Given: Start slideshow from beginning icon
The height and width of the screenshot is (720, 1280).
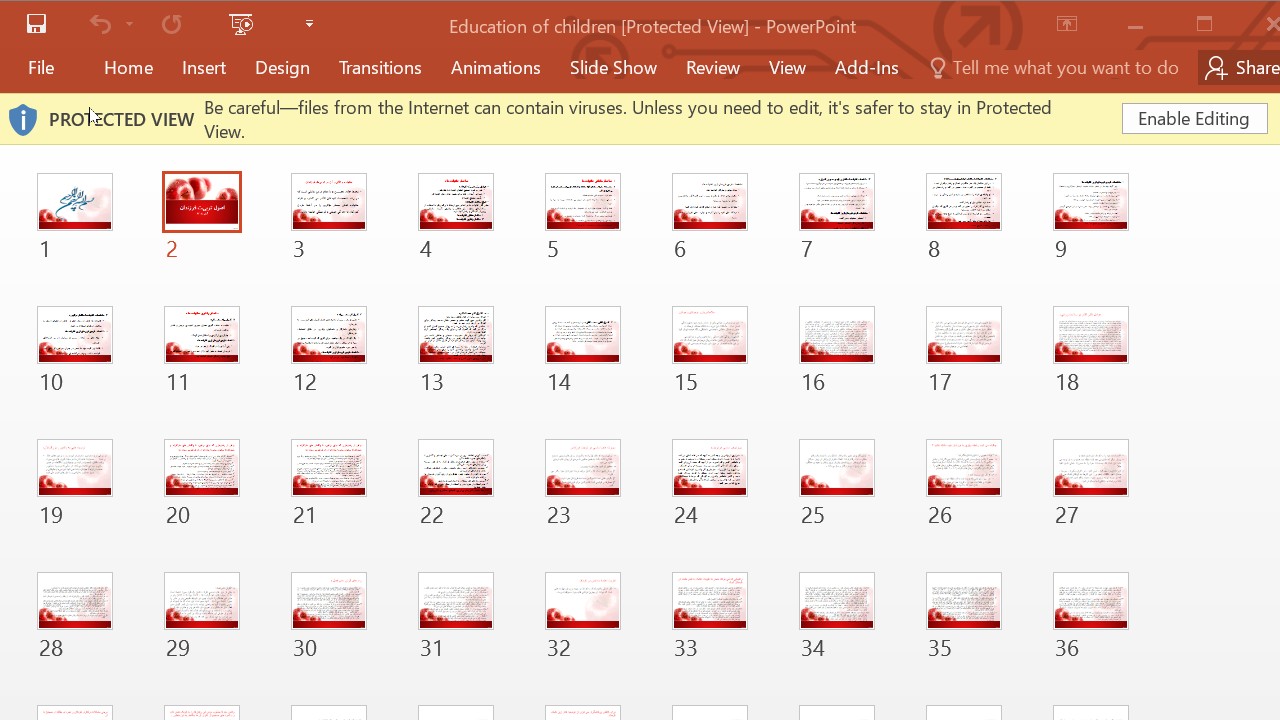Looking at the screenshot, I should point(241,25).
